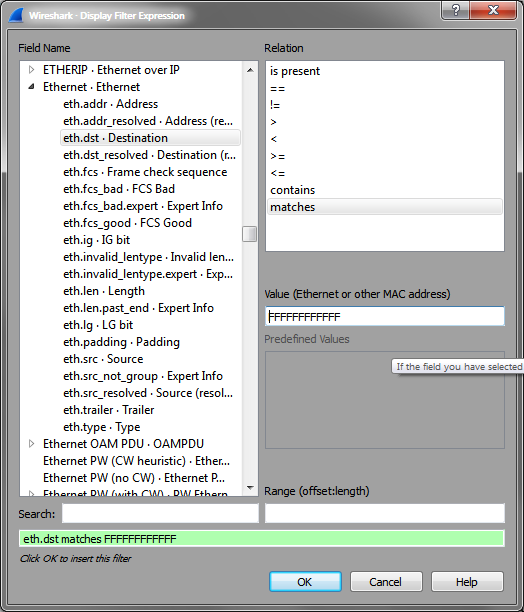Image resolution: width=524 pixels, height=612 pixels.
Task: Click the field name Search box
Action: (160, 513)
